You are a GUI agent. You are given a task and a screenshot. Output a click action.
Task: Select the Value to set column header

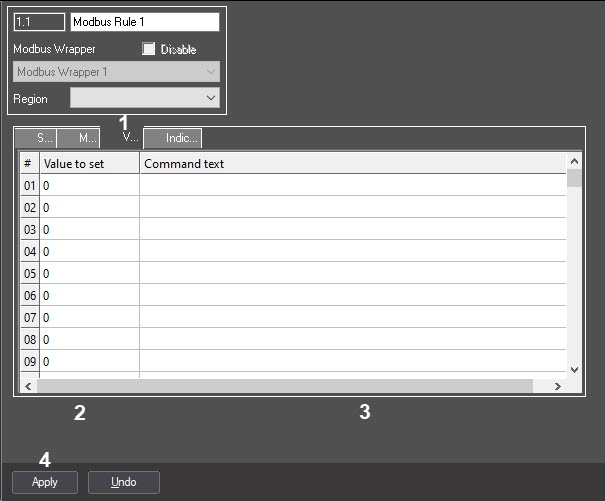90,164
